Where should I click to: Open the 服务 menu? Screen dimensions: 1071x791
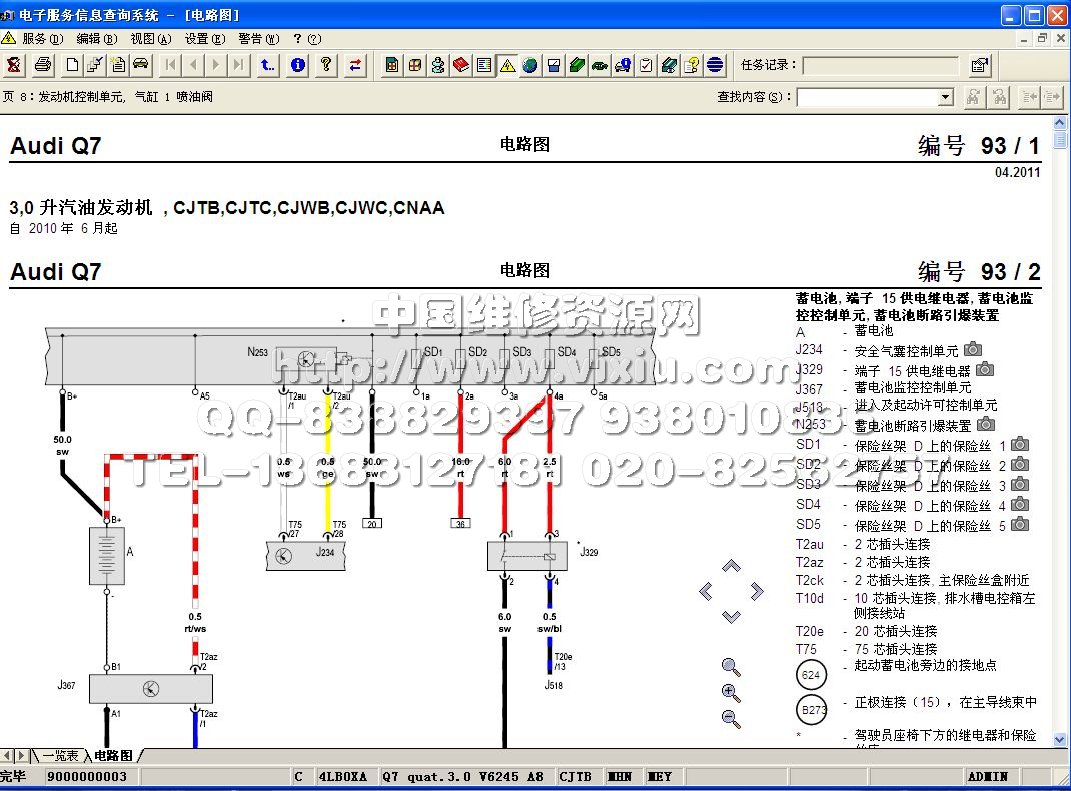point(41,39)
